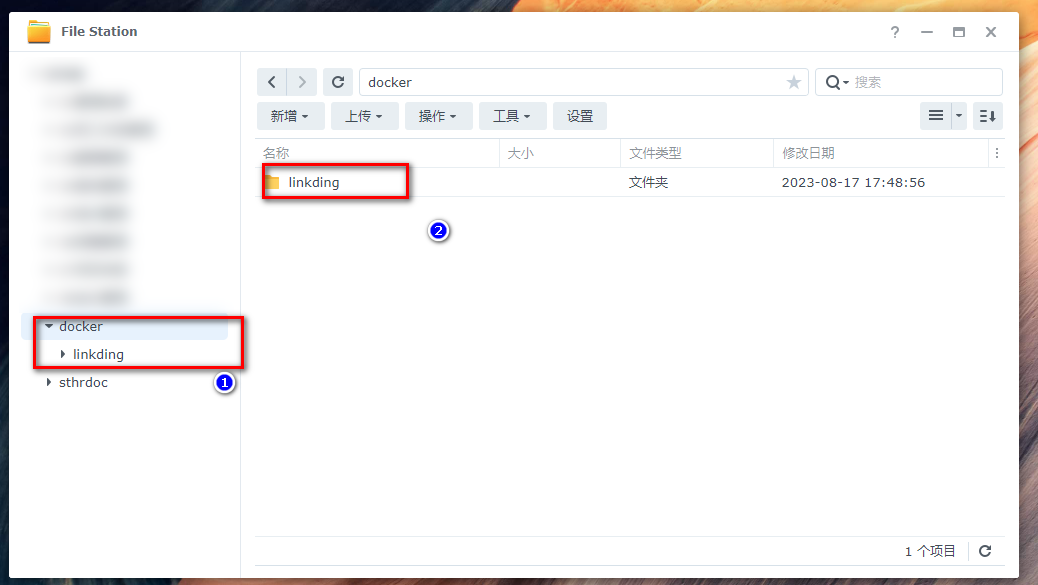Open the sort order options icon
1038x585 pixels.
coord(987,116)
